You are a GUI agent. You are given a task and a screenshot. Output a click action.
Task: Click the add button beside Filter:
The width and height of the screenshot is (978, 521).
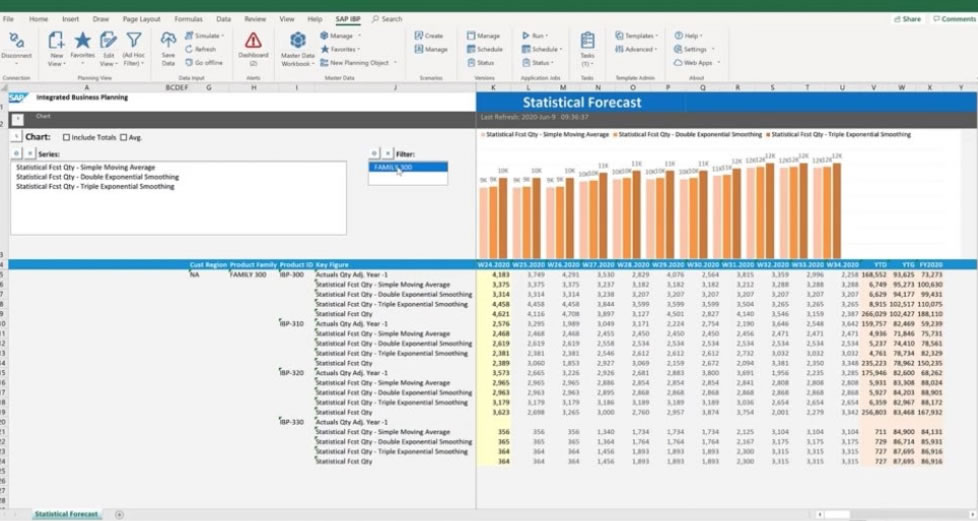coord(374,153)
